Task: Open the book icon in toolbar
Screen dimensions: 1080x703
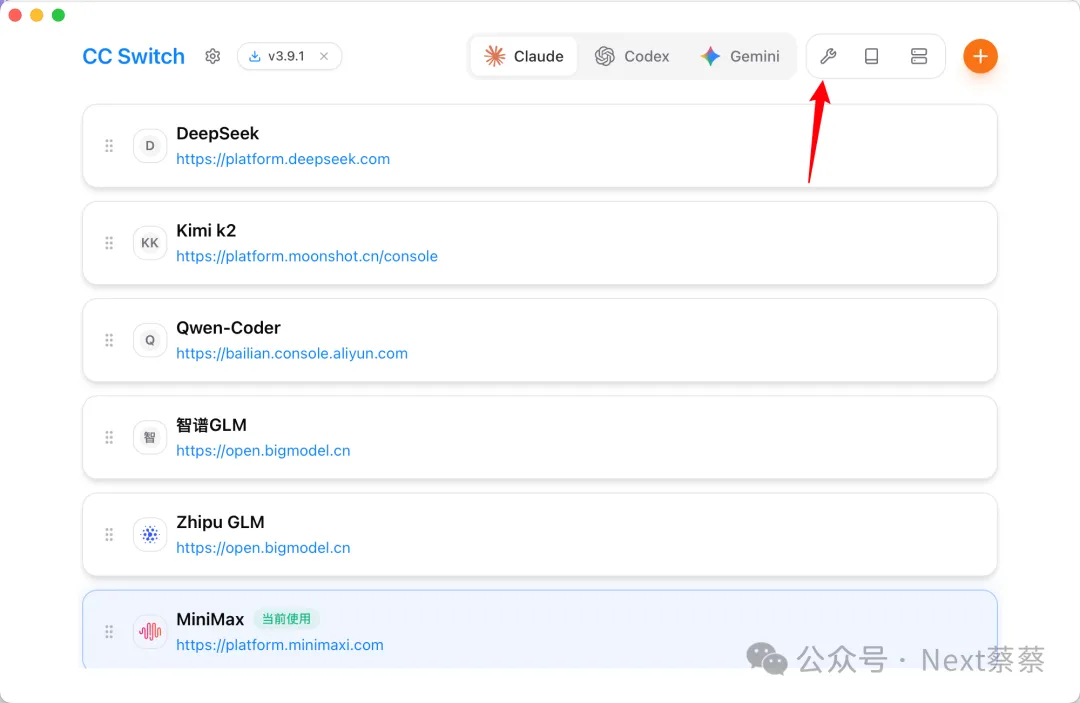Action: 872,57
